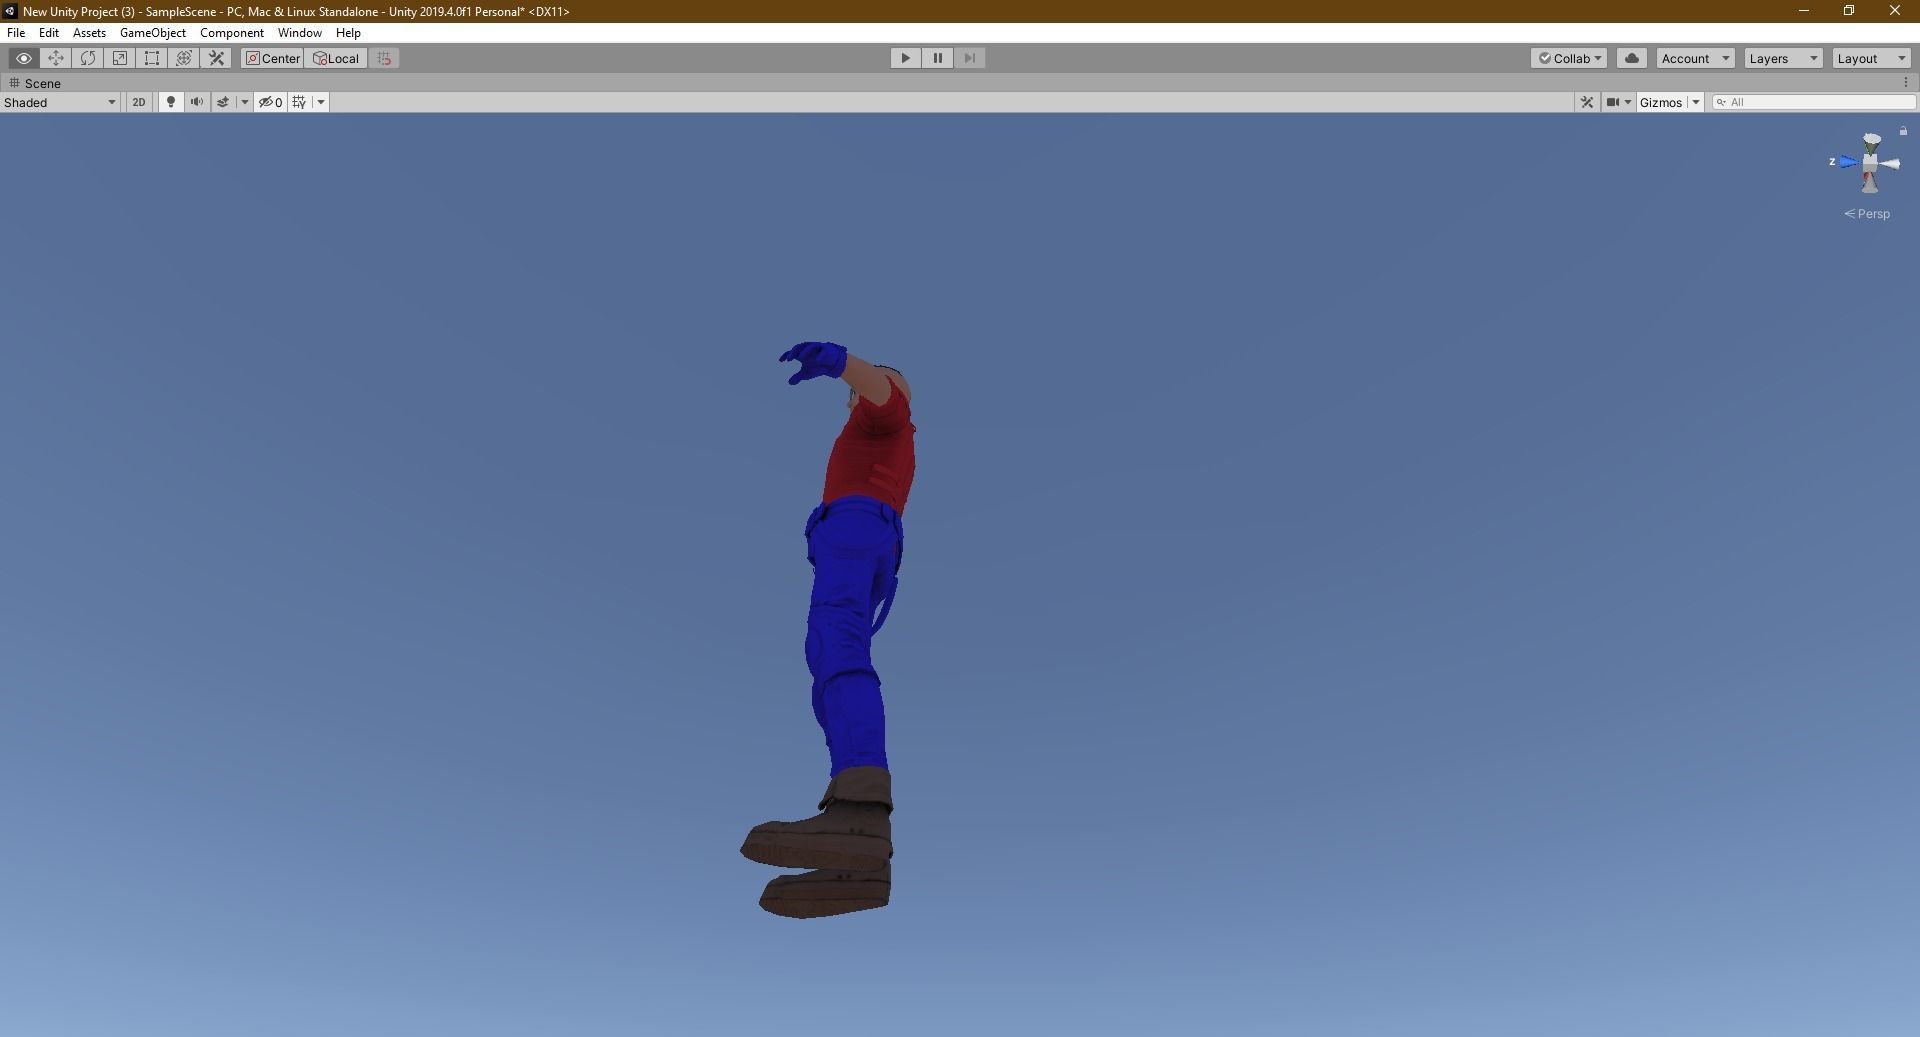The image size is (1920, 1037).
Task: Toggle pivot mode Center button
Action: [x=272, y=58]
